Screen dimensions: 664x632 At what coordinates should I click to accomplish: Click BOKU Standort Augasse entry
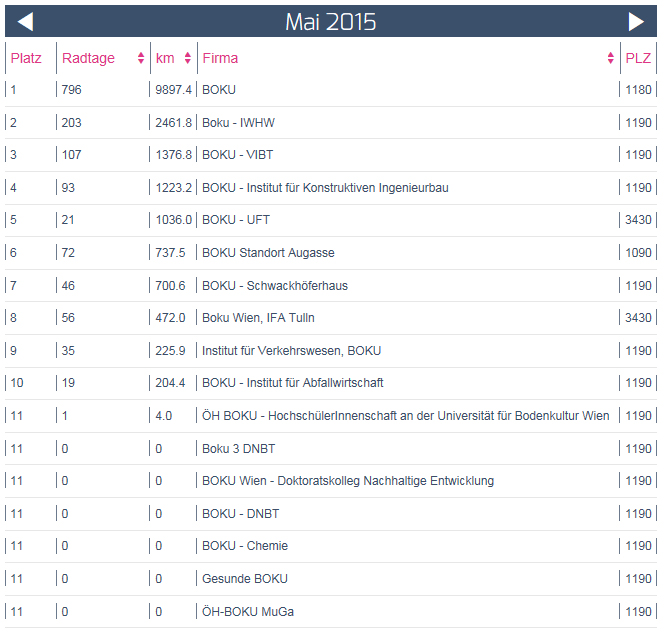pyautogui.click(x=268, y=253)
